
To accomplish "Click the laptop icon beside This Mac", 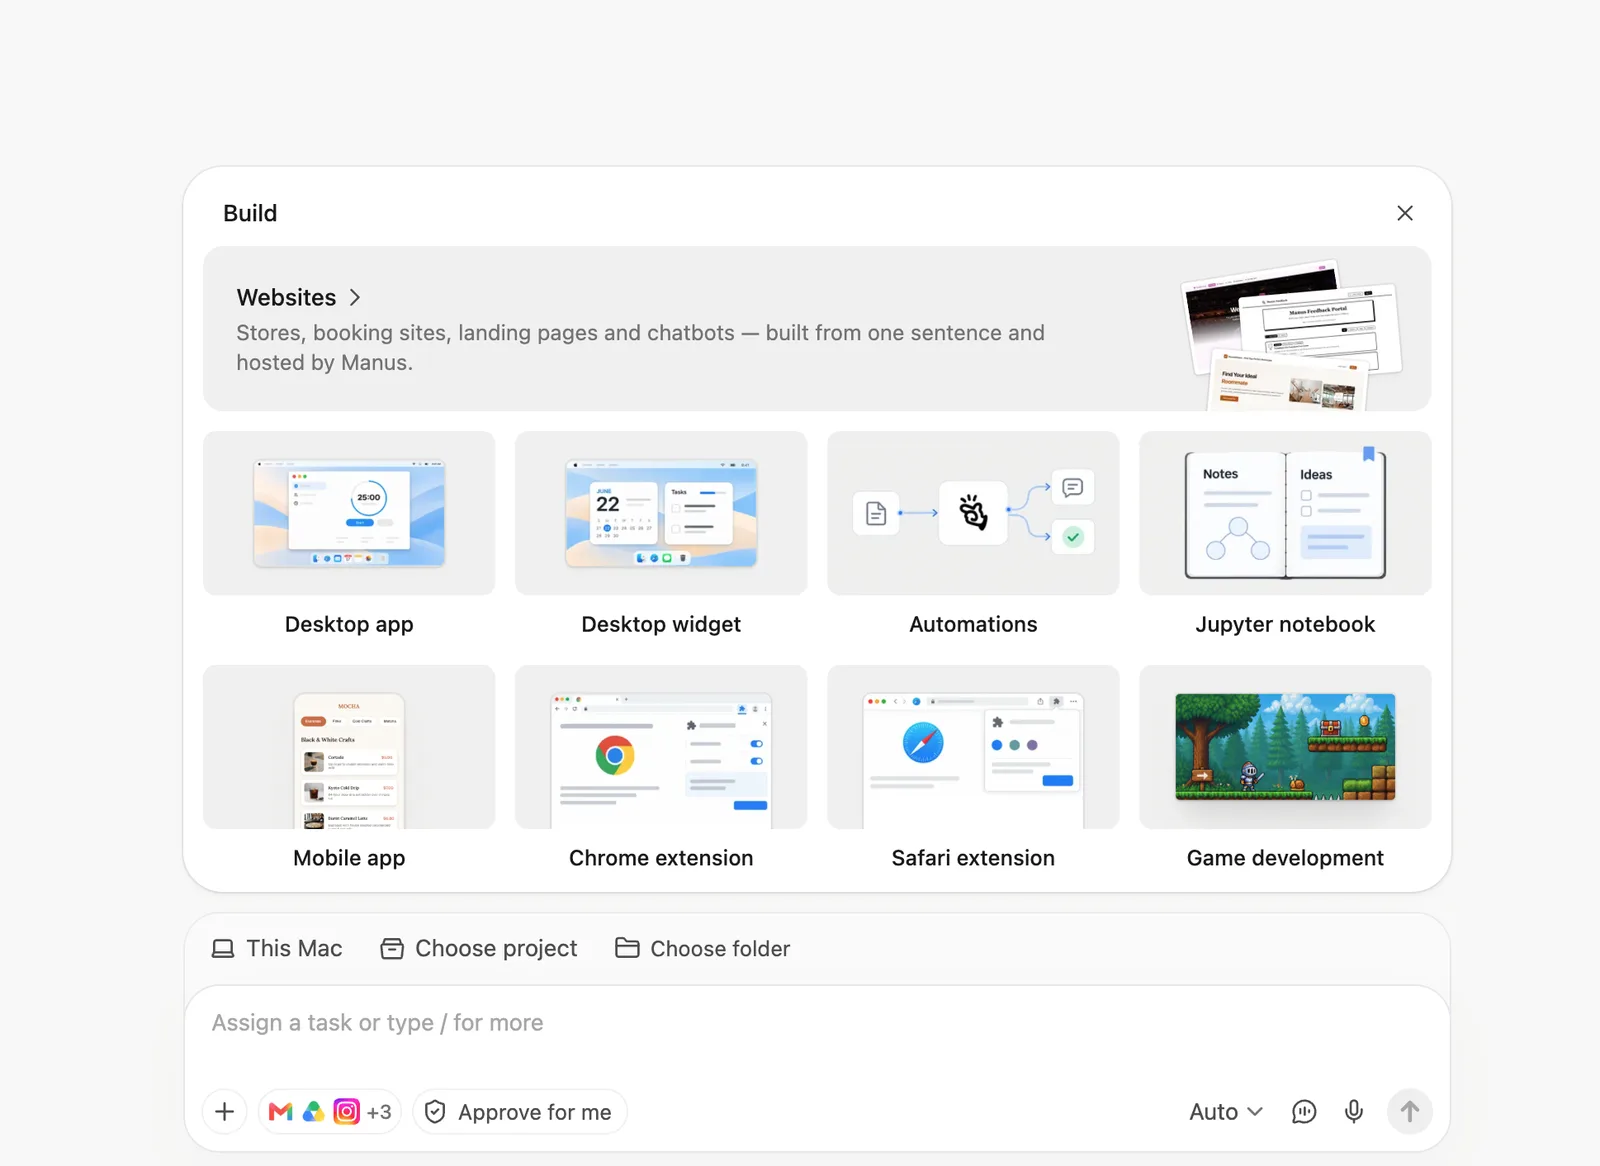I will 223,948.
